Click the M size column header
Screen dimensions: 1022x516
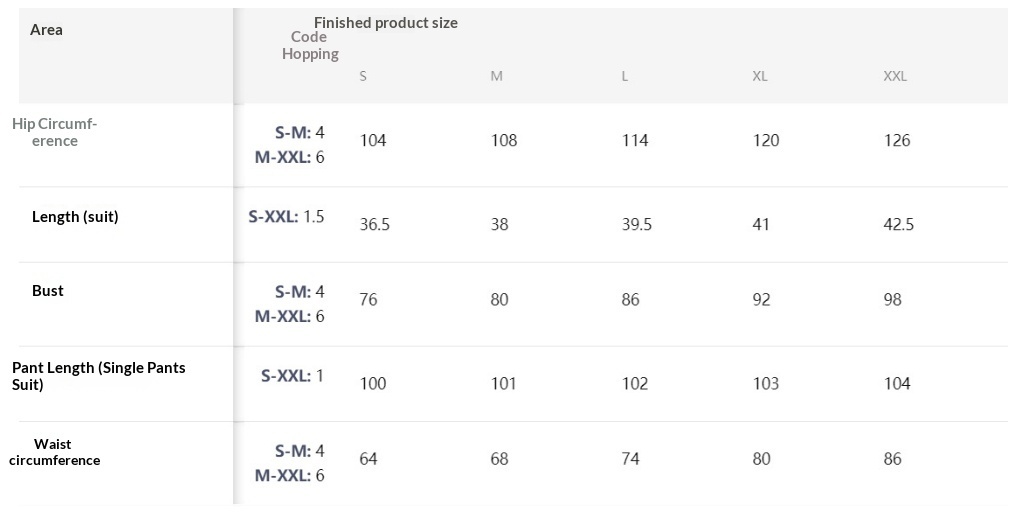tap(496, 76)
